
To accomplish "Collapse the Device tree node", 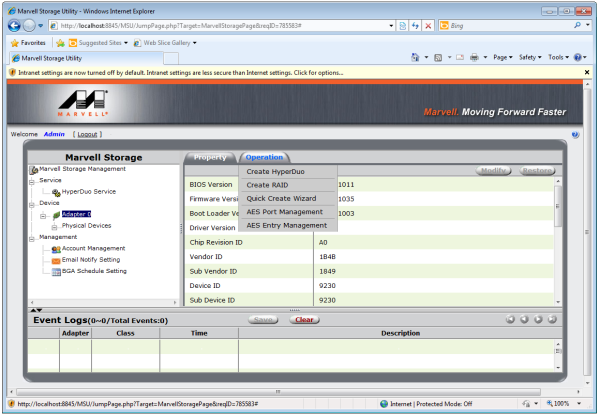I will point(32,204).
